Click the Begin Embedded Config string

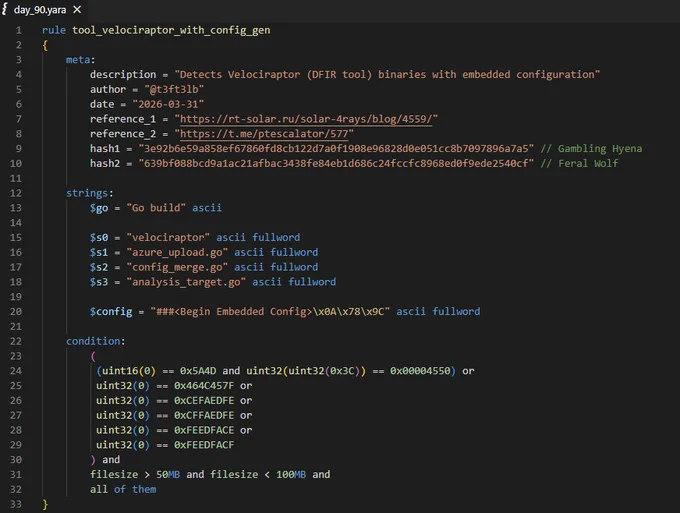pyautogui.click(x=270, y=311)
